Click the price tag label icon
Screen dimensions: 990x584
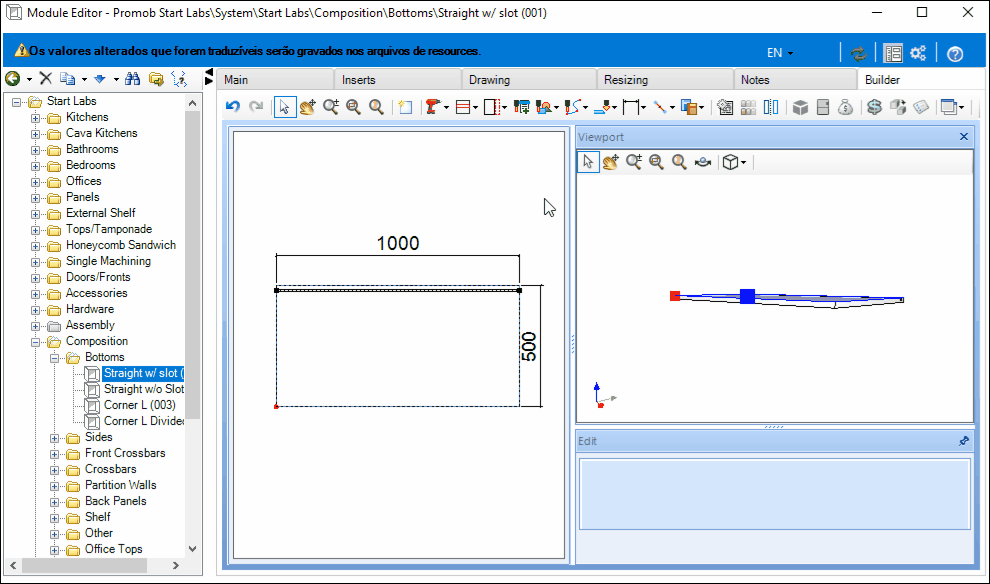921,107
